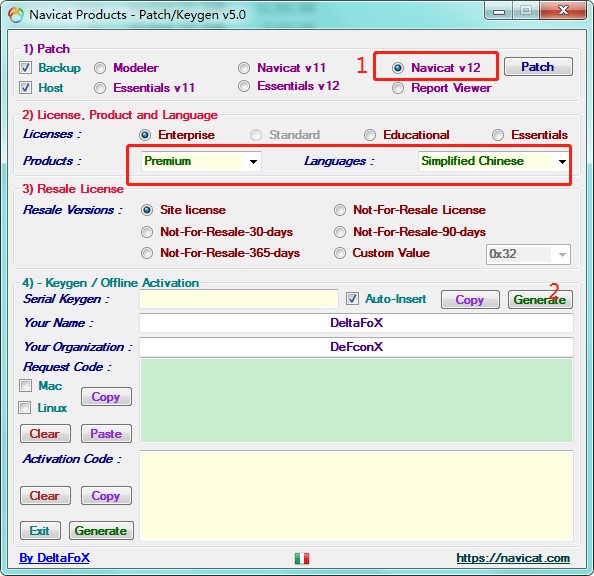Select Not-For-Resale-365-days option
The image size is (594, 576).
(x=147, y=253)
